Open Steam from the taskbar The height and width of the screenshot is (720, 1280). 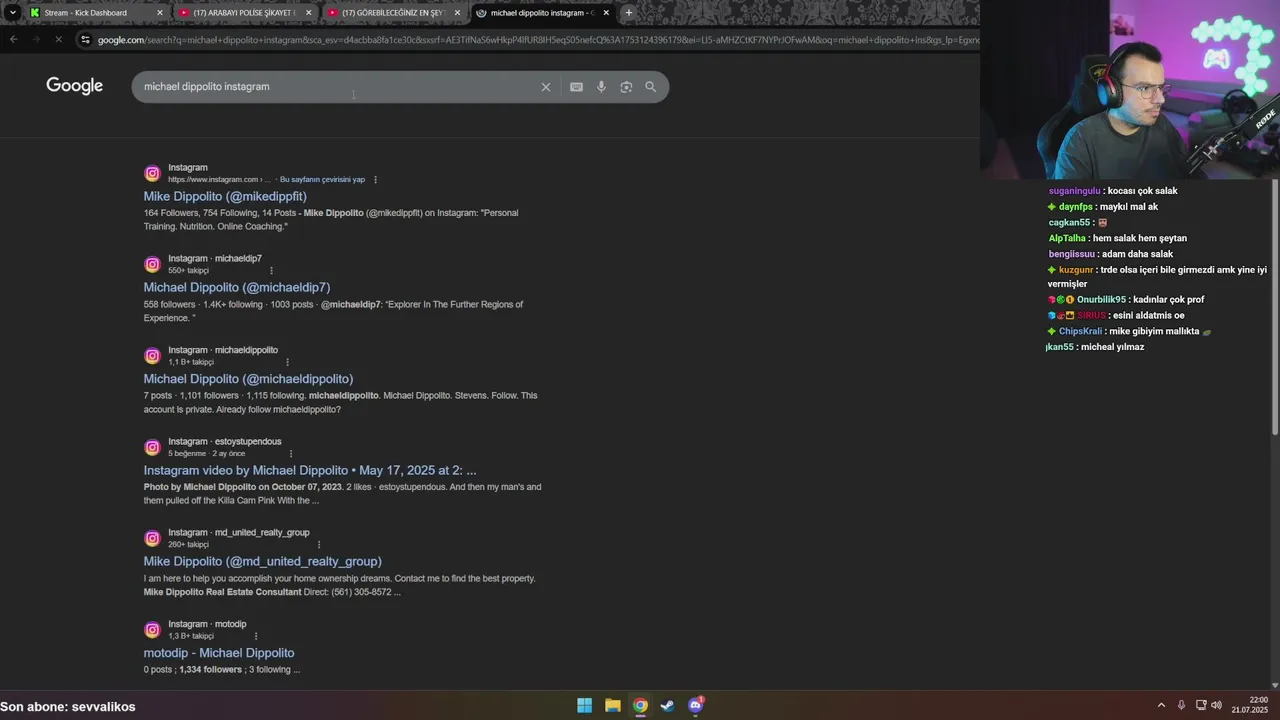coord(668,705)
